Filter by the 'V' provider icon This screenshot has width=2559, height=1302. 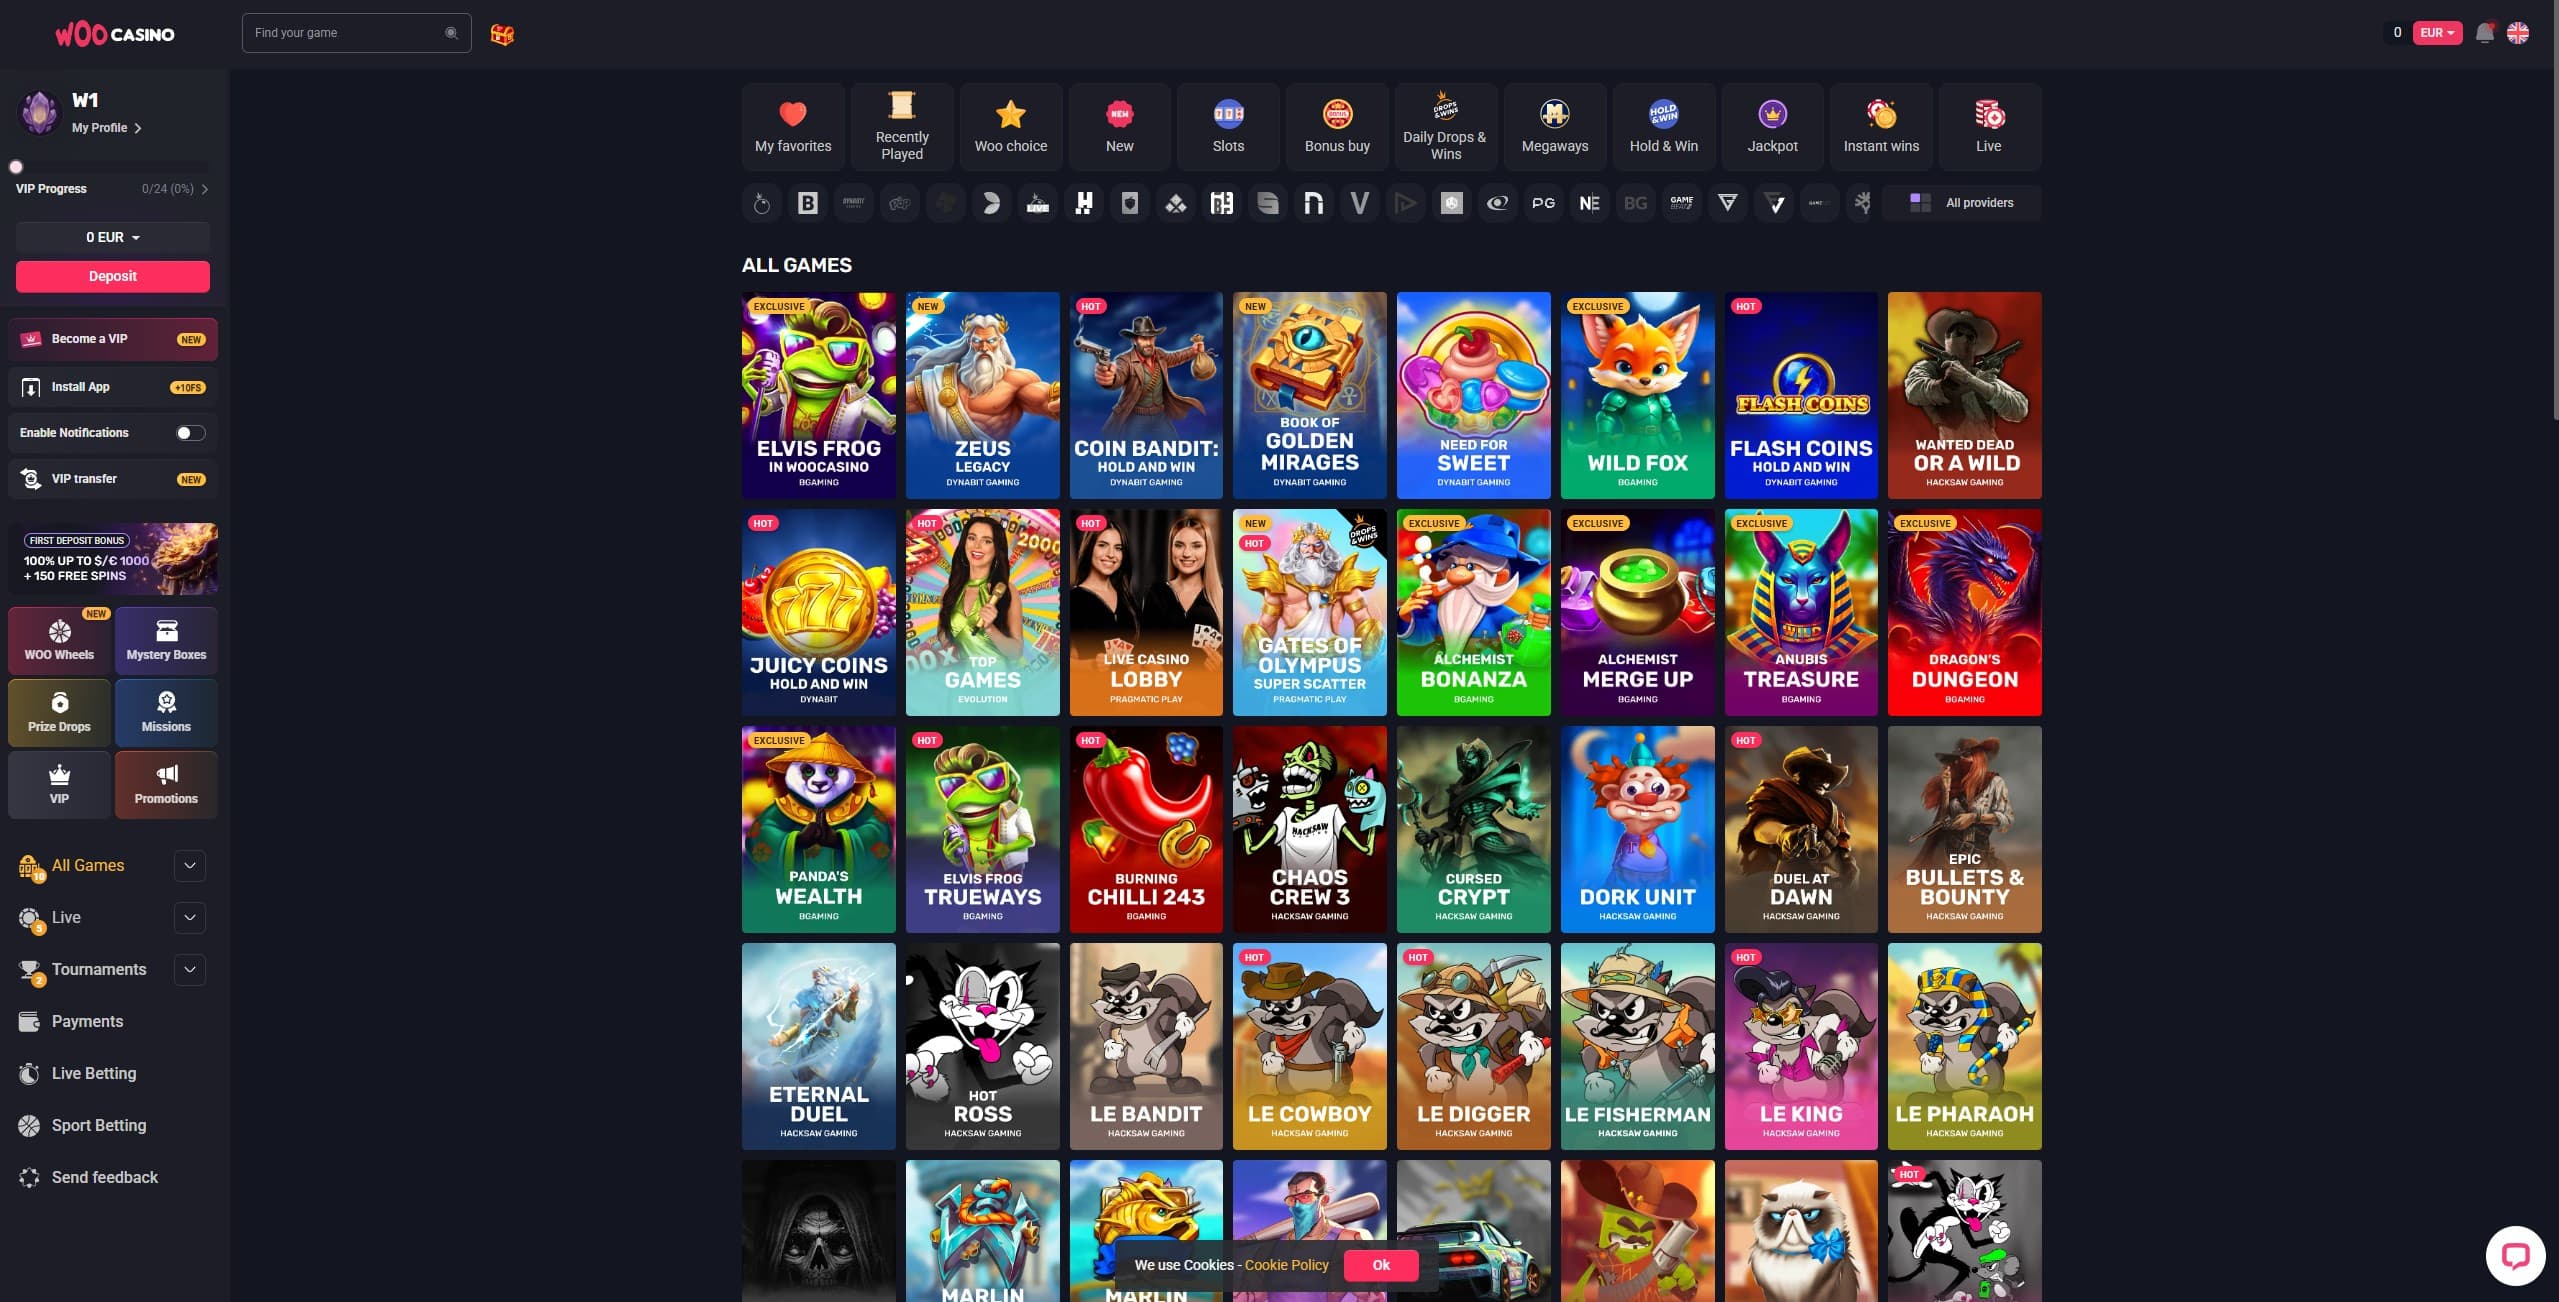pos(1360,203)
